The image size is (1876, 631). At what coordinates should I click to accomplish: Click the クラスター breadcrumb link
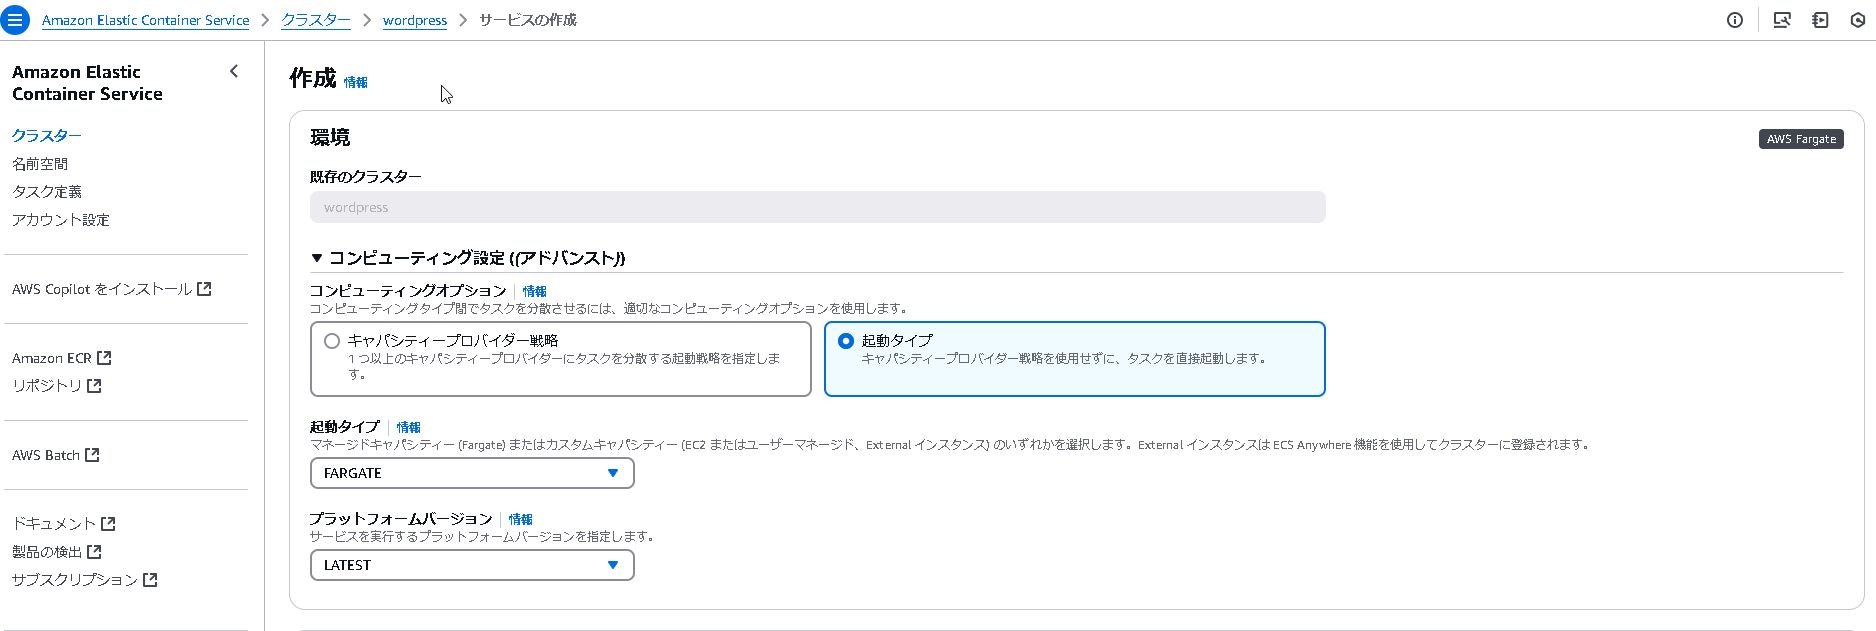pos(316,20)
